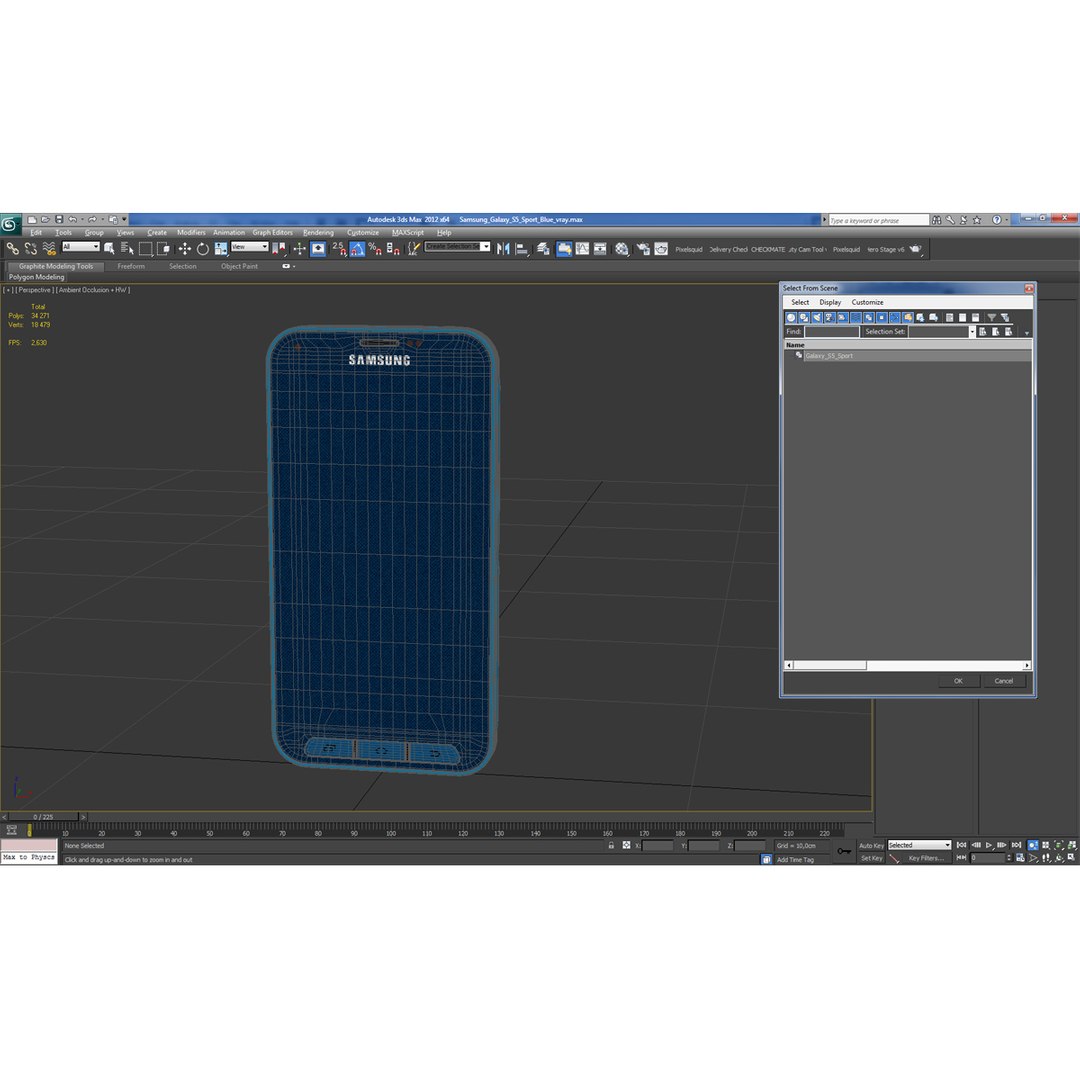Open the 3ds Max application button

pyautogui.click(x=10, y=223)
